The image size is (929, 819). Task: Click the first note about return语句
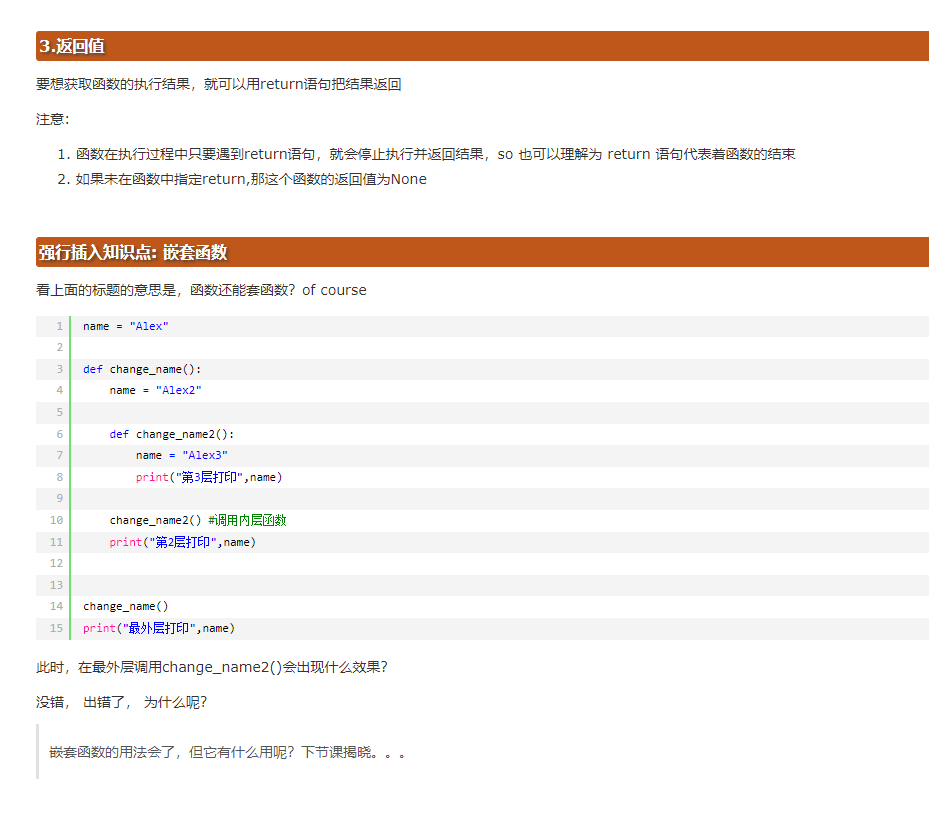click(435, 154)
